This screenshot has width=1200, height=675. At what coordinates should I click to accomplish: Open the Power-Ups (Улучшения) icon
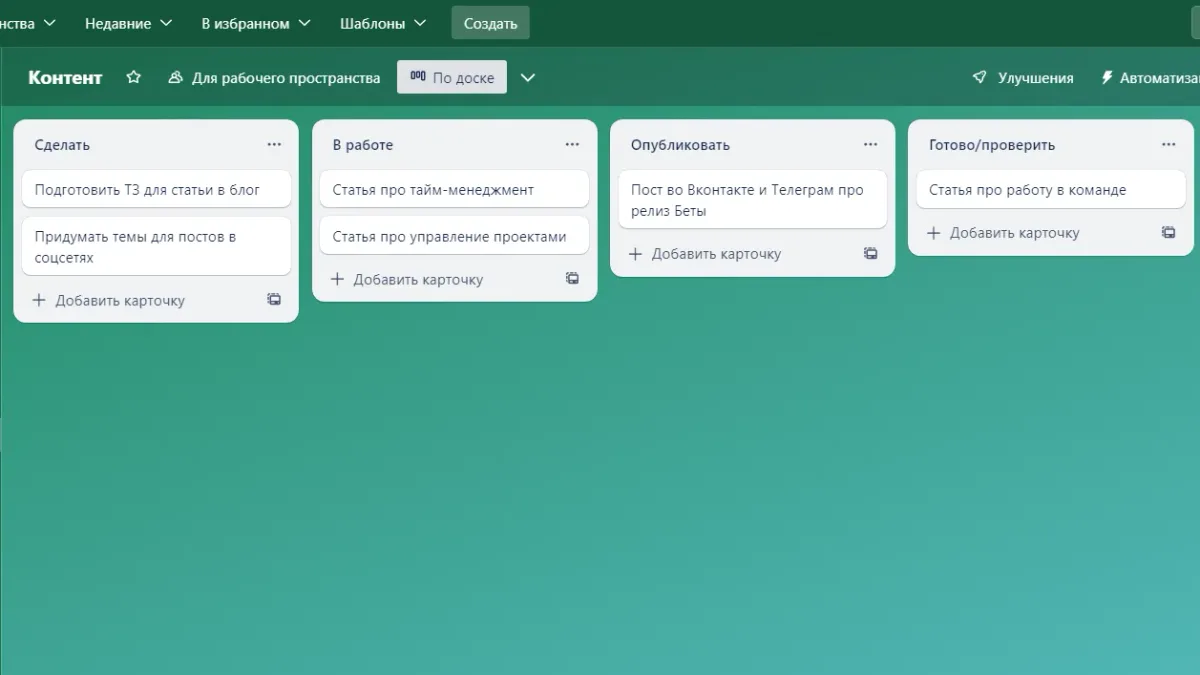tap(977, 76)
